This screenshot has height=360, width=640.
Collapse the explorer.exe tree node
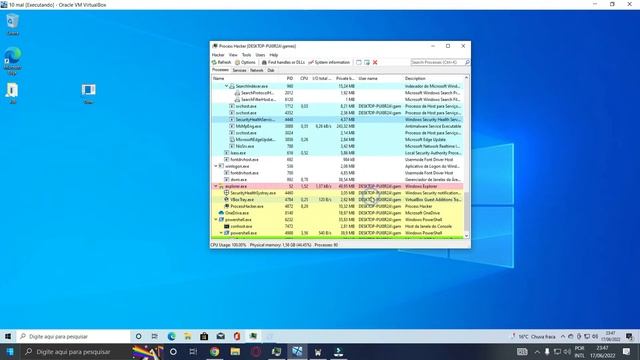coord(216,186)
